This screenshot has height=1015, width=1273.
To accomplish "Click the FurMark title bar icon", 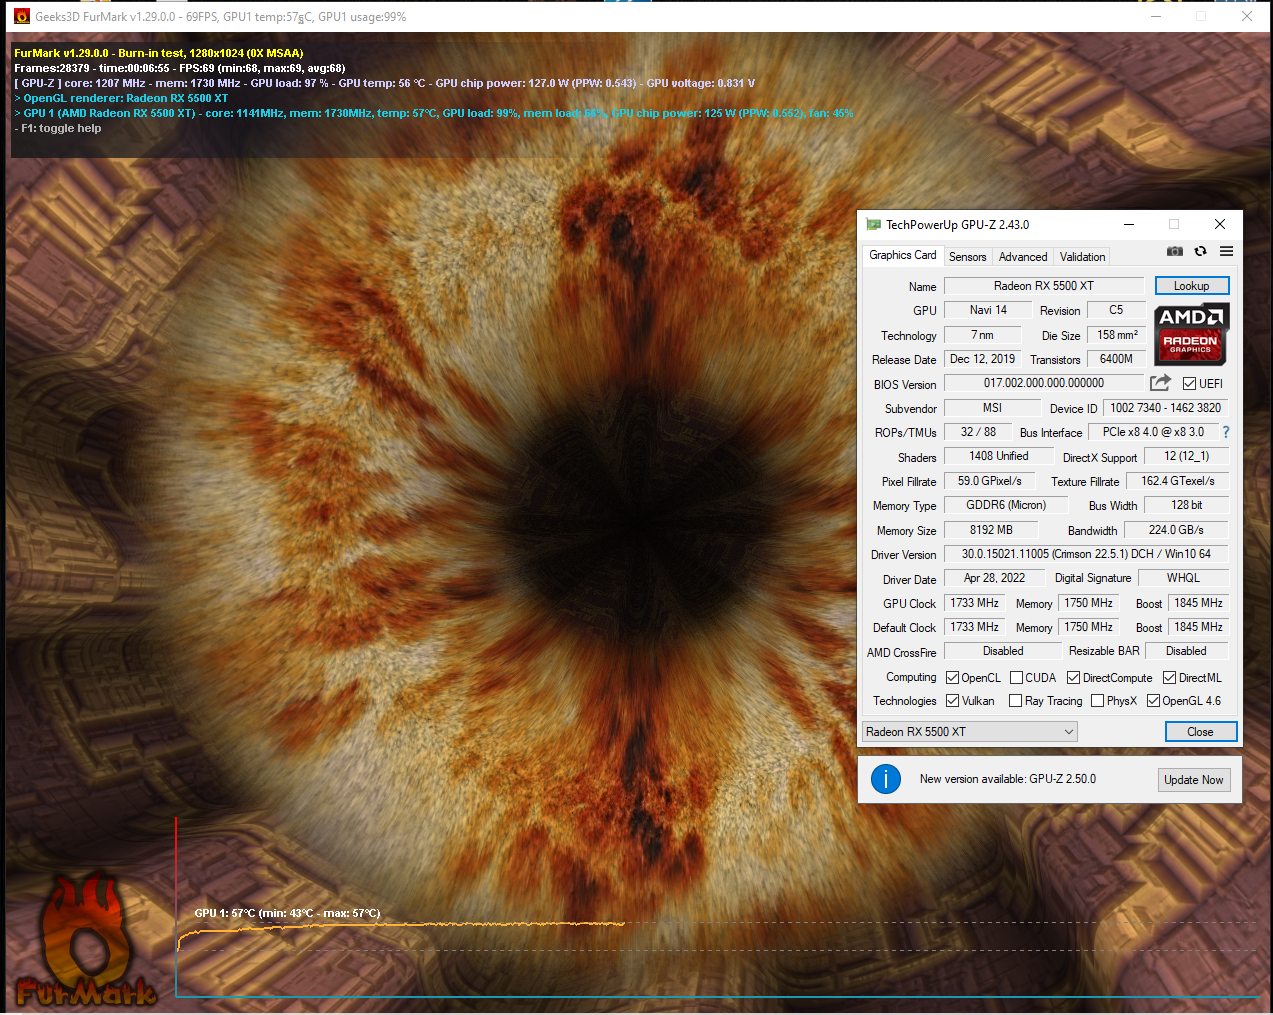I will tap(21, 16).
